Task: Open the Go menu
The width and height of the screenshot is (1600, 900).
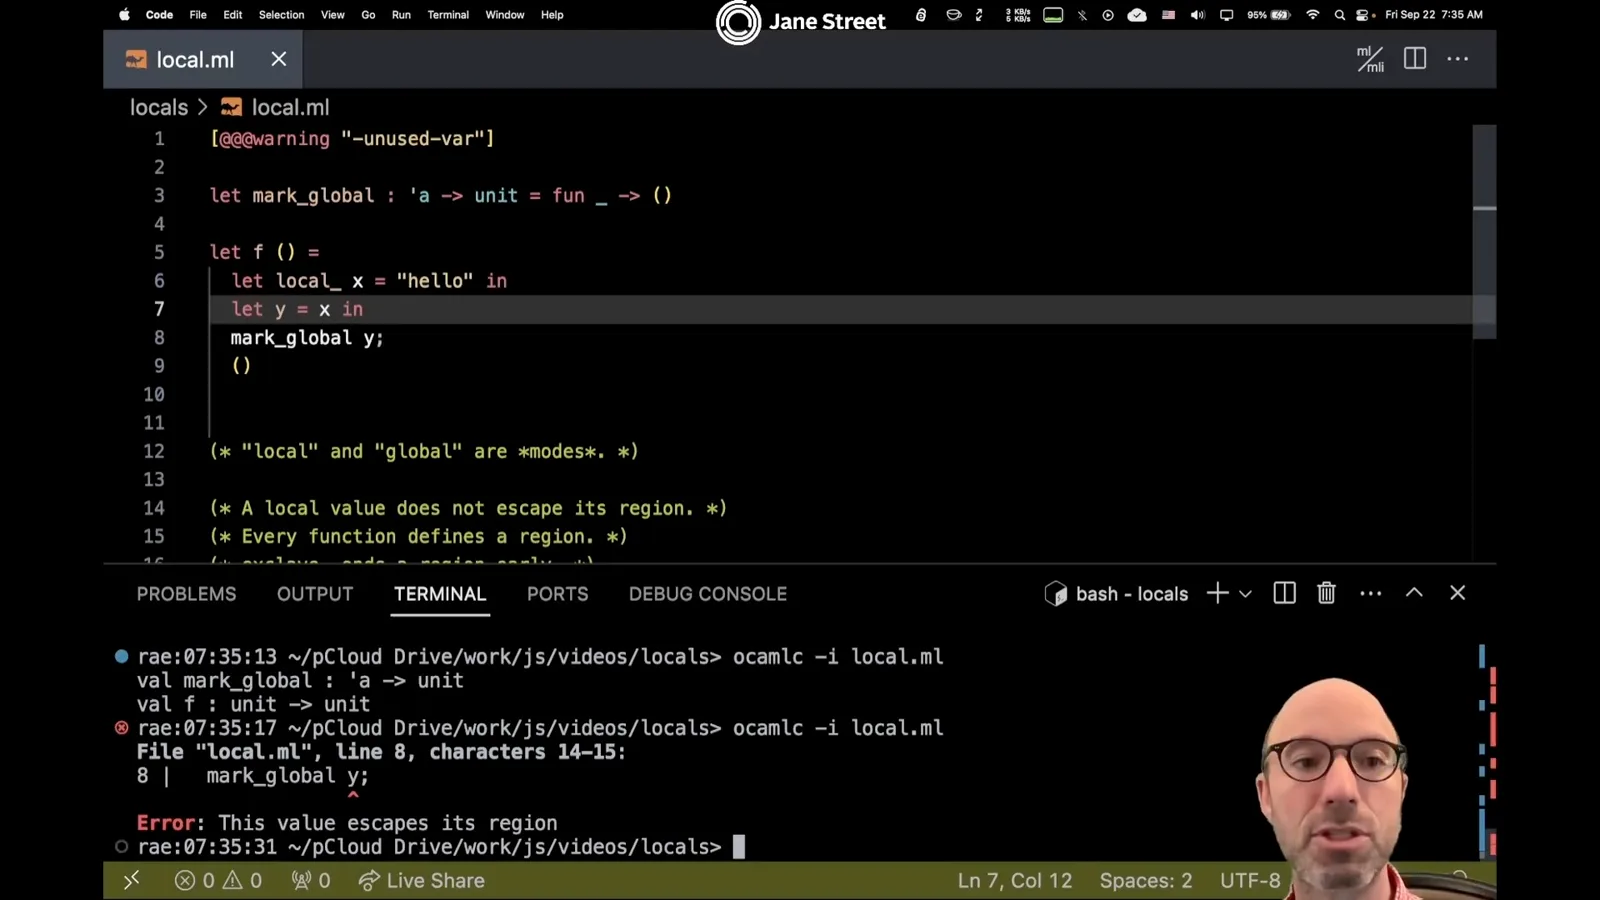Action: tap(368, 15)
